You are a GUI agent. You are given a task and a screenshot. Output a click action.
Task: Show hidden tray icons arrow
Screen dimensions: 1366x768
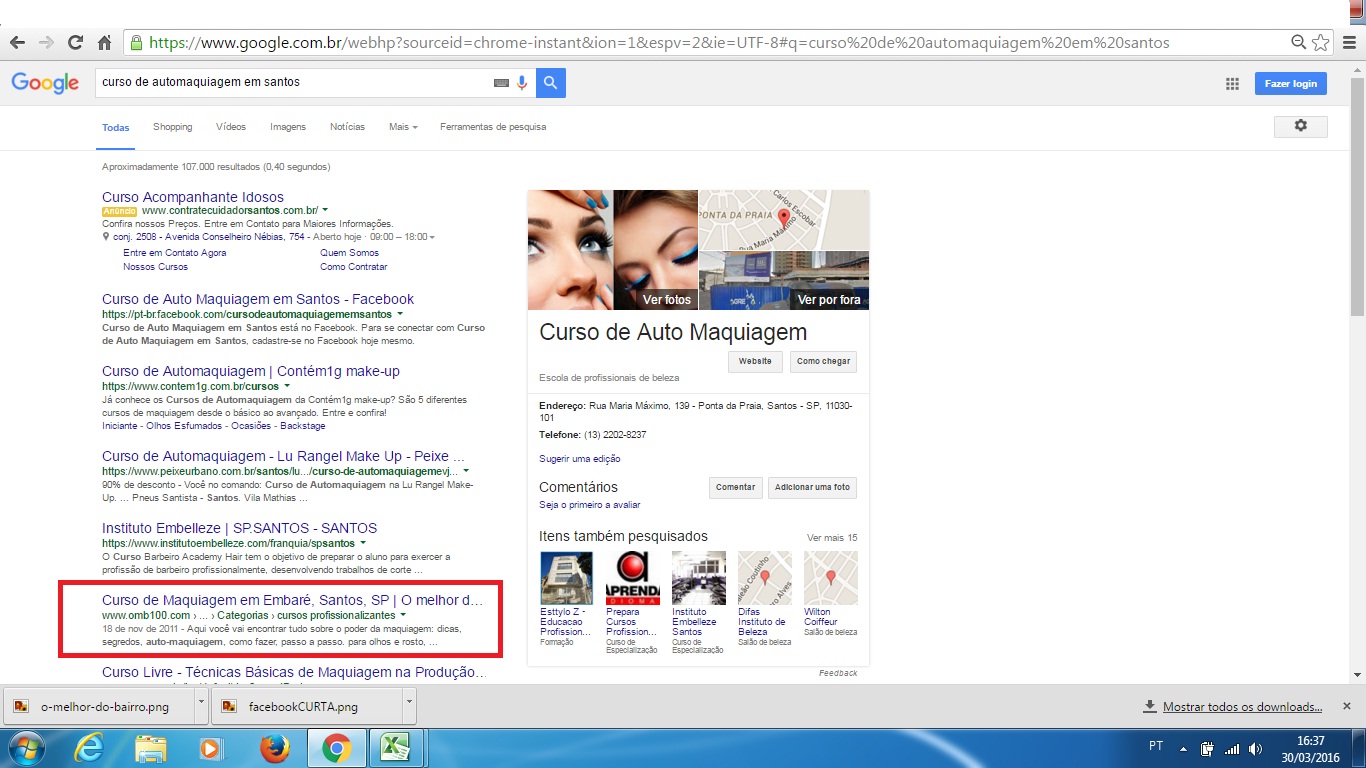click(x=1184, y=748)
